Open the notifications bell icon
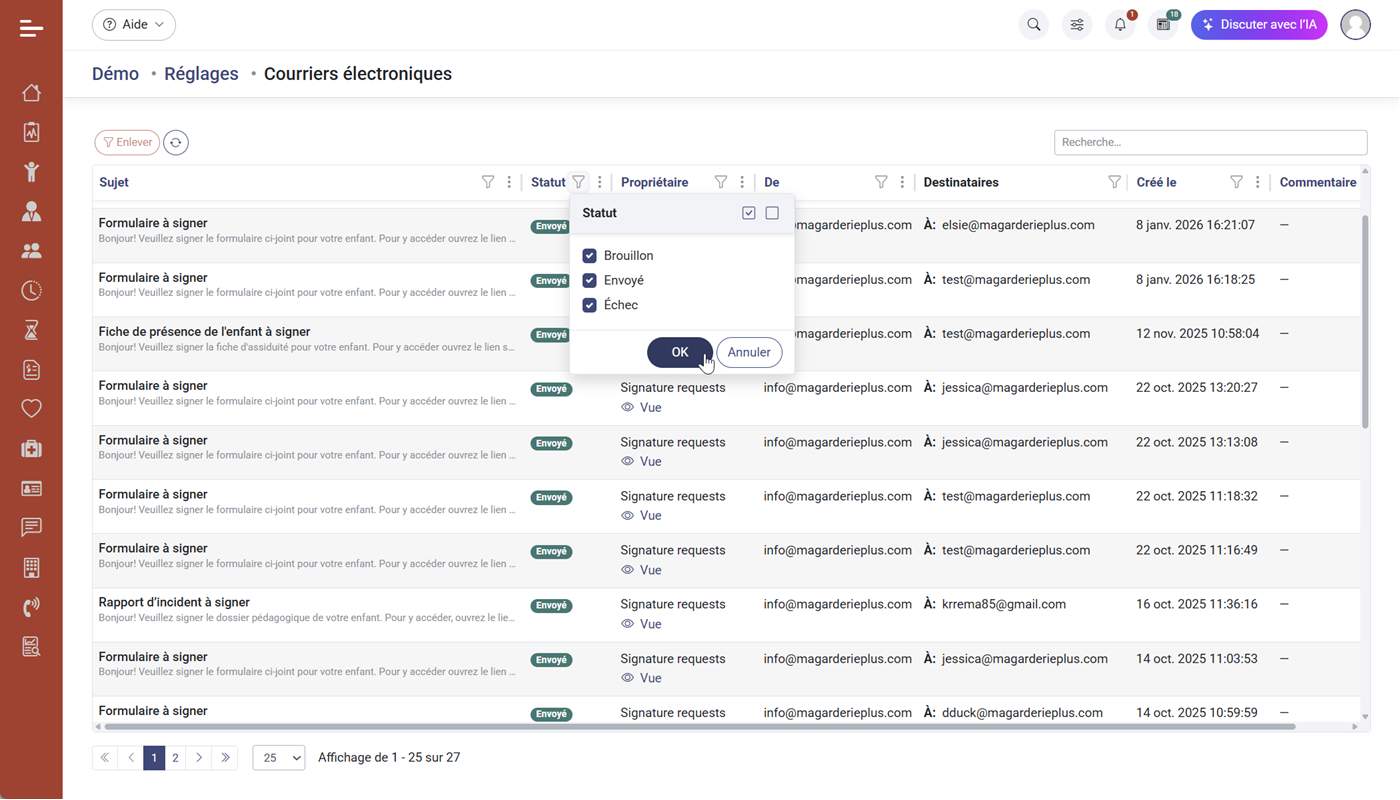This screenshot has height=800, width=1400. point(1120,25)
